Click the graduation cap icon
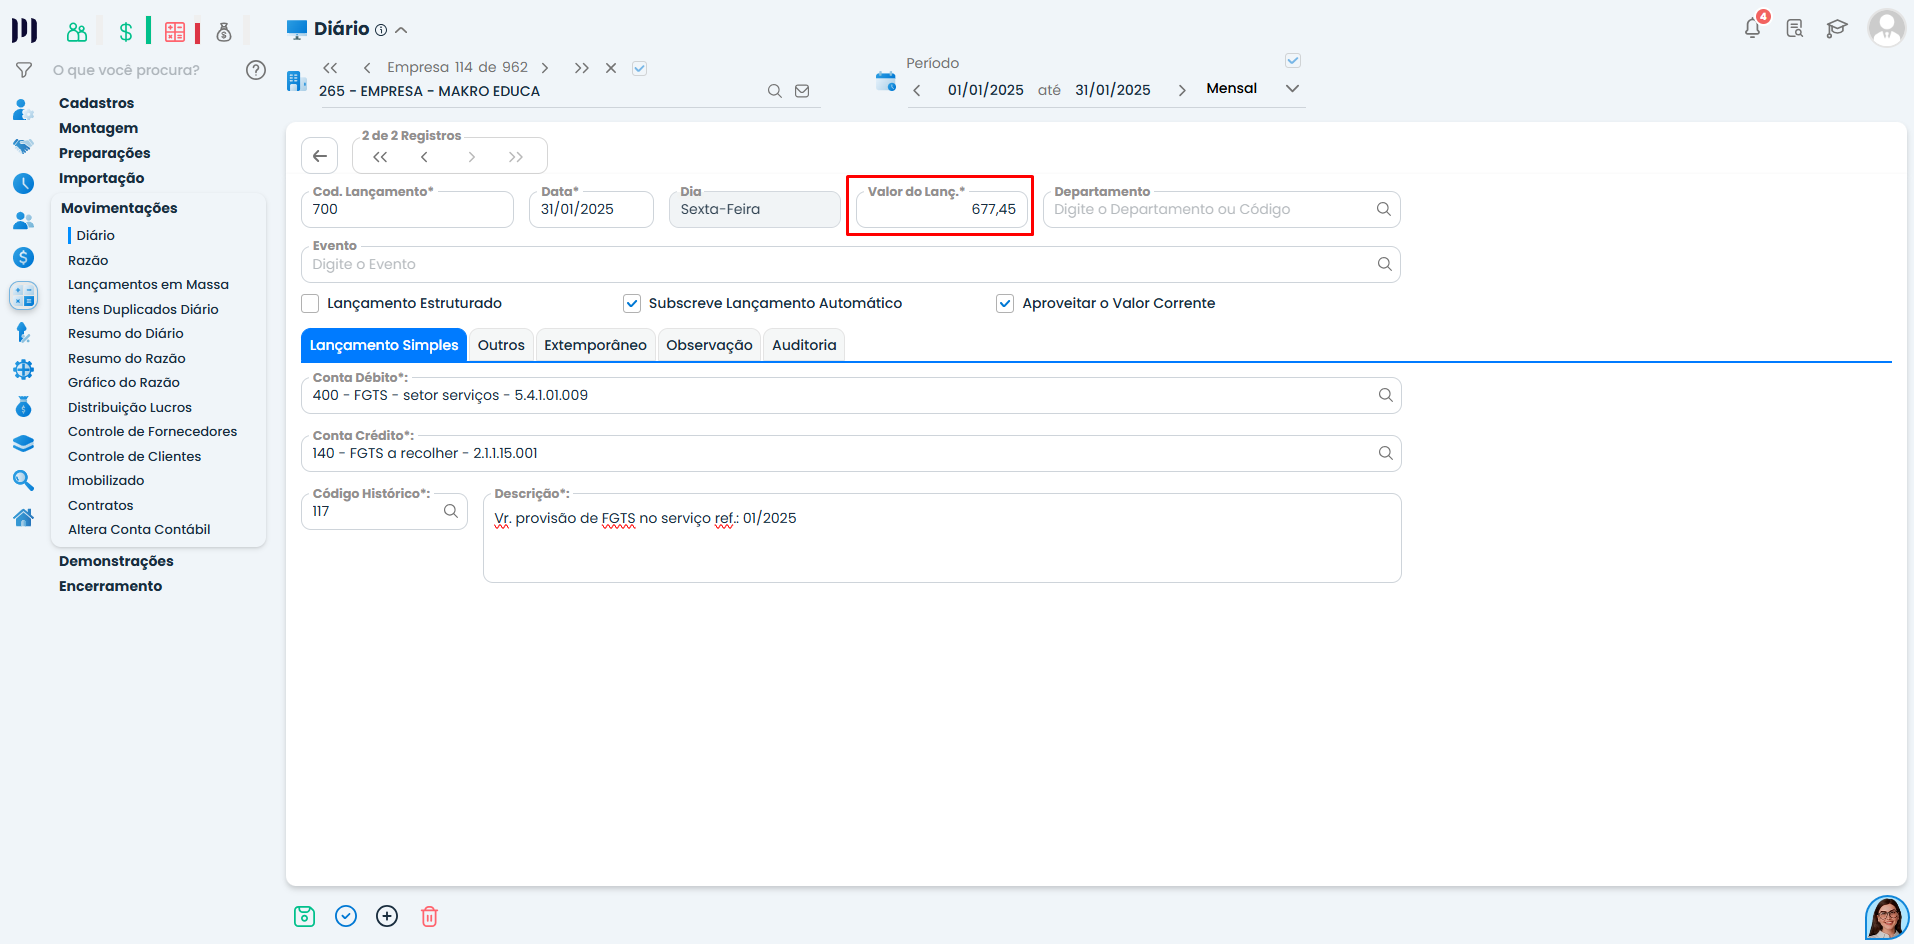This screenshot has width=1914, height=944. (1836, 29)
